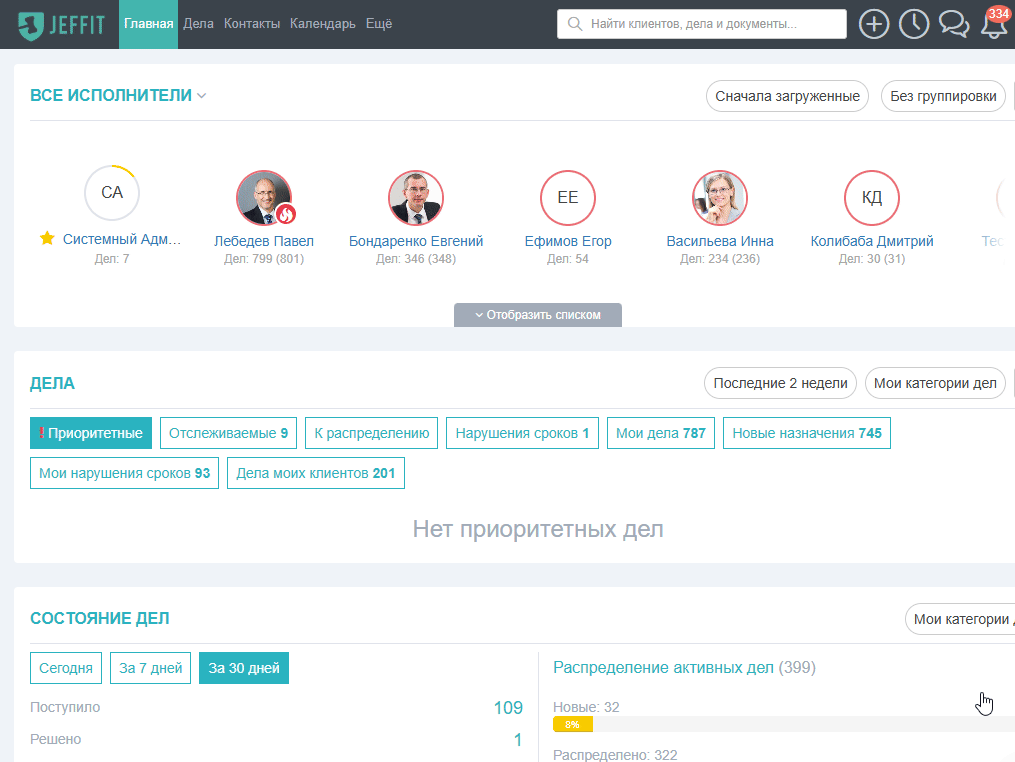This screenshot has height=762, width=1015.
Task: Click the star next to Системный Адм
Action: [47, 238]
